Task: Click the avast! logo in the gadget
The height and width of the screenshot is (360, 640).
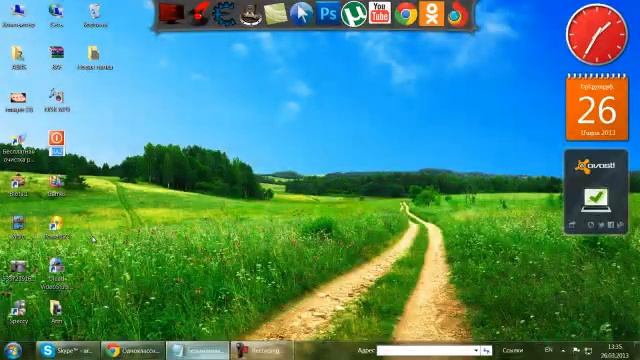Action: pos(596,166)
